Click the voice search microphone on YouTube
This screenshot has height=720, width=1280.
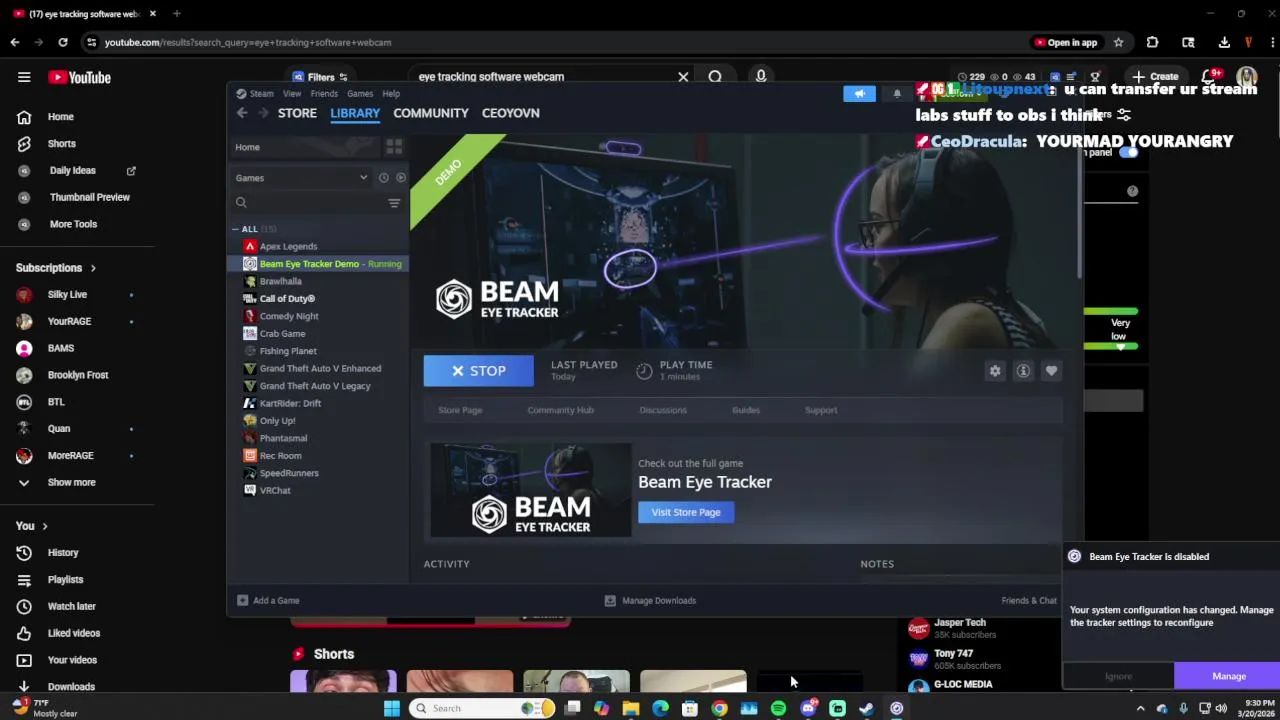pos(761,76)
